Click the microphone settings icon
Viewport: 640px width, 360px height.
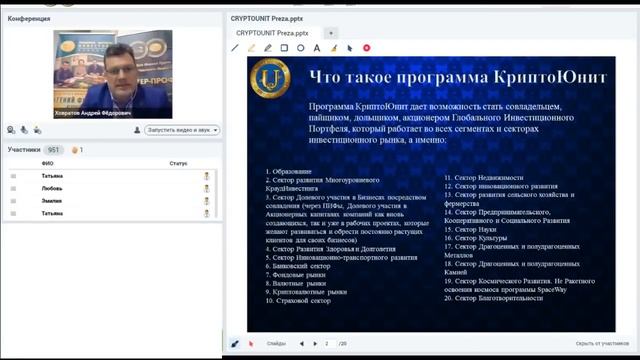click(x=24, y=130)
